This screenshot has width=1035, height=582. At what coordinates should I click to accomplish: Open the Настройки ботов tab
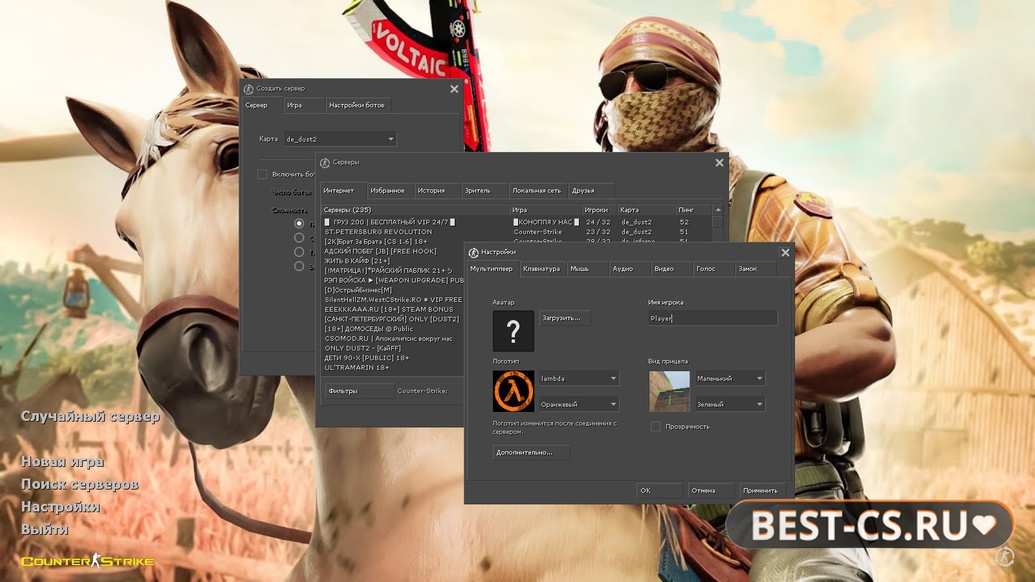(x=357, y=105)
